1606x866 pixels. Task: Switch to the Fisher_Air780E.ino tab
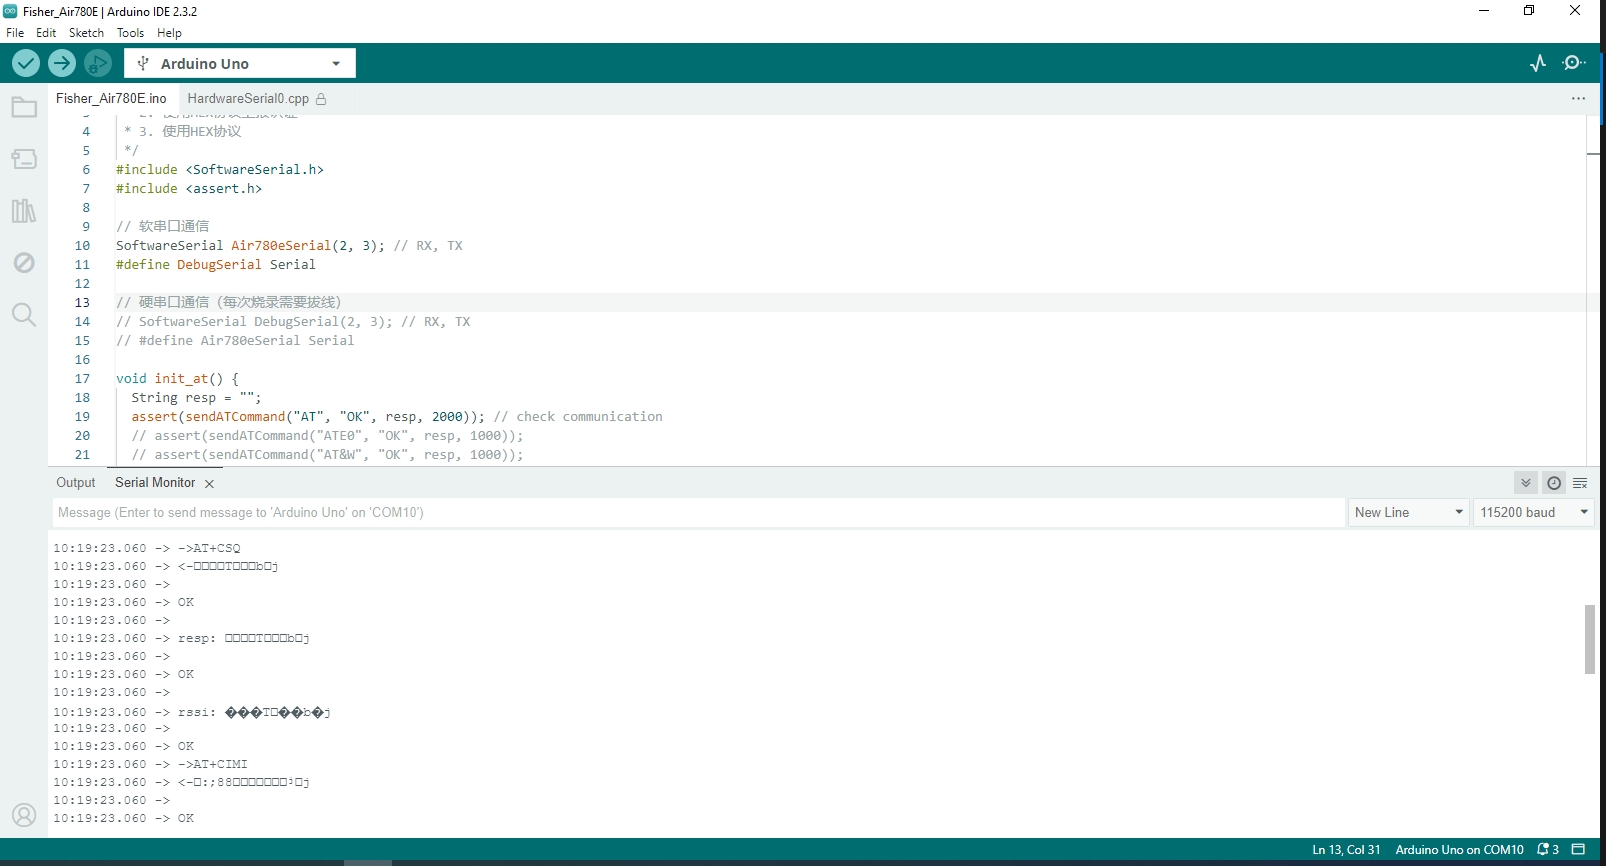(111, 98)
